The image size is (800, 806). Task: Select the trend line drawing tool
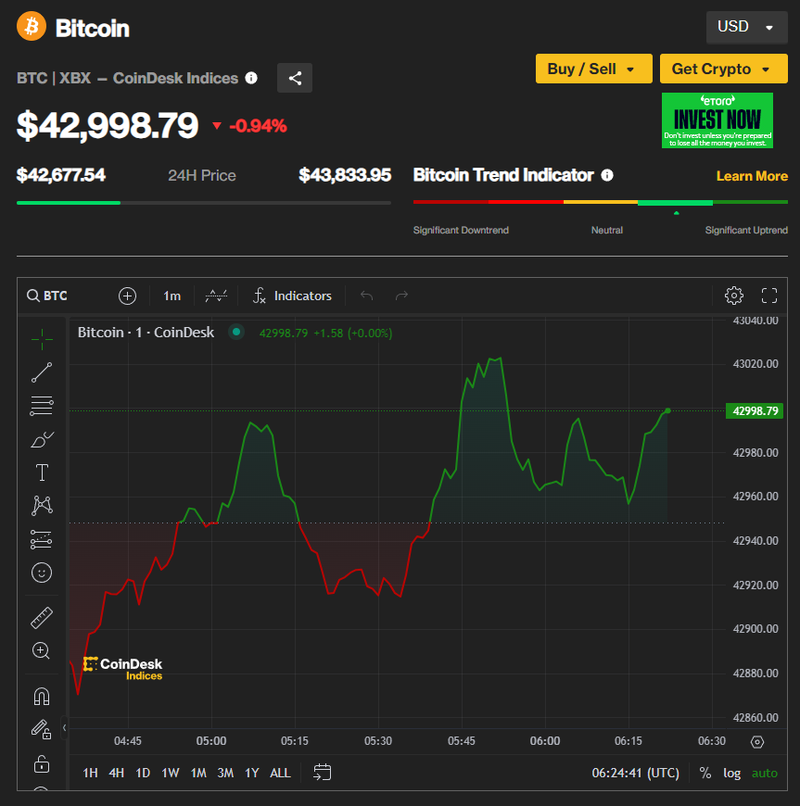tap(41, 373)
